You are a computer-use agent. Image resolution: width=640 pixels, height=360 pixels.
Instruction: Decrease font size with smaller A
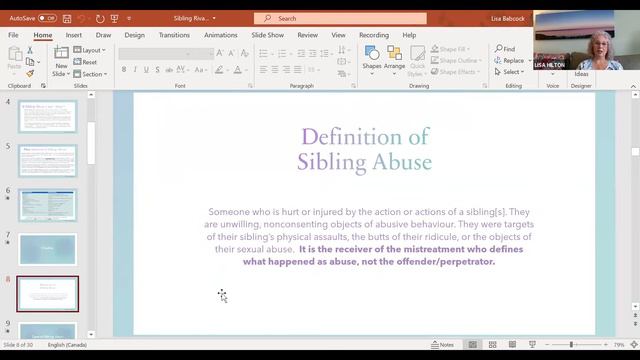coord(231,53)
